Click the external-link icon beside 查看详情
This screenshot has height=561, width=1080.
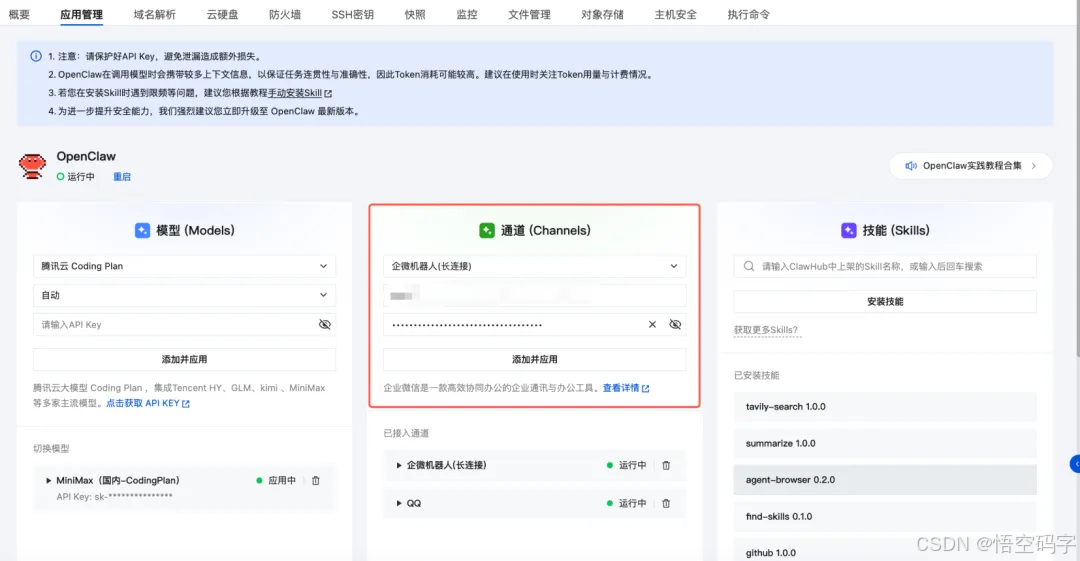[x=645, y=389]
